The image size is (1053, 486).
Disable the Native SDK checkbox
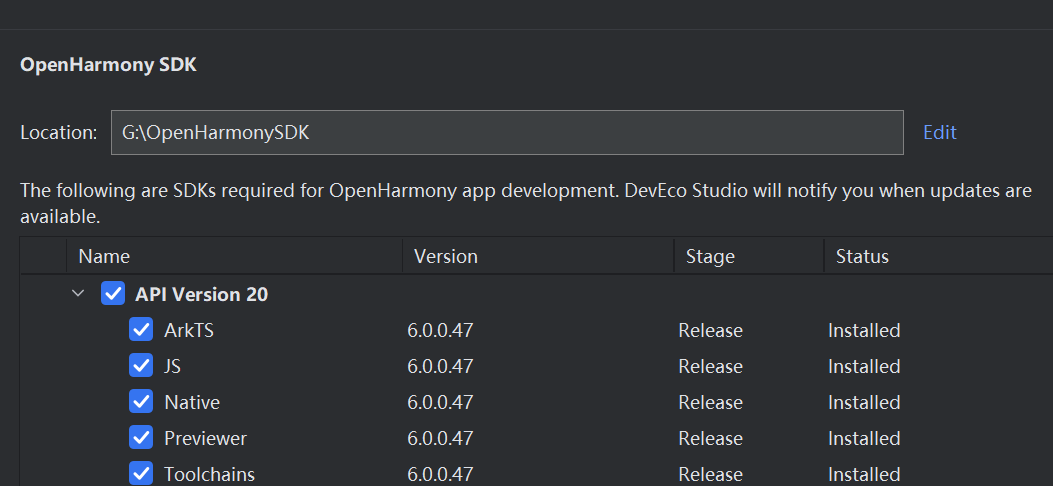141,403
